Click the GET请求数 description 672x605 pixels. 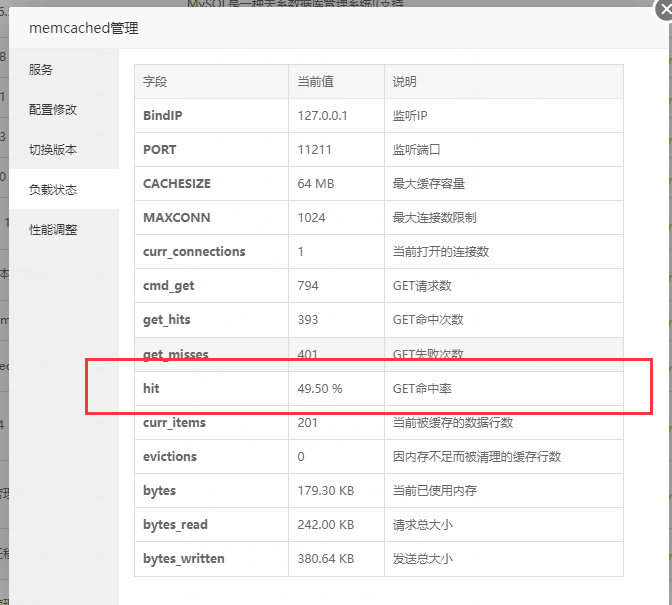point(422,286)
